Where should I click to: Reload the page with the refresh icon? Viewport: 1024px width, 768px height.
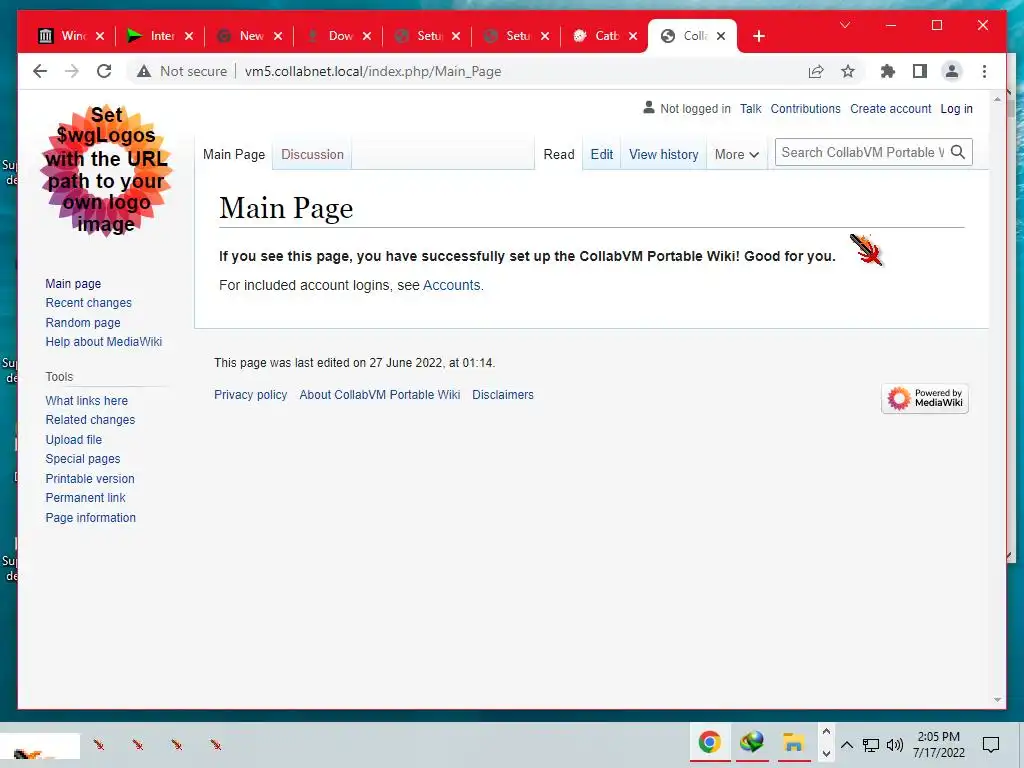pos(104,71)
